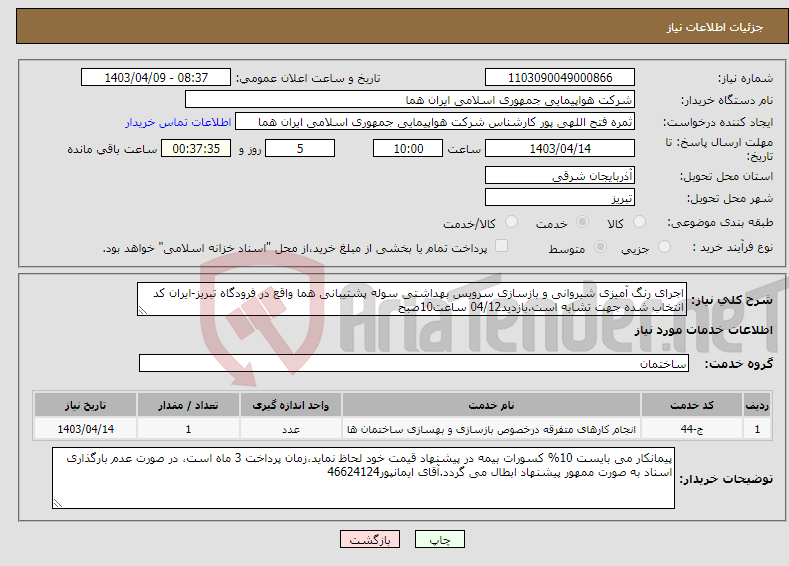Viewport: 789px width, 566px height.
Task: Click the تعداد / مقدار column header
Action: coord(188,405)
